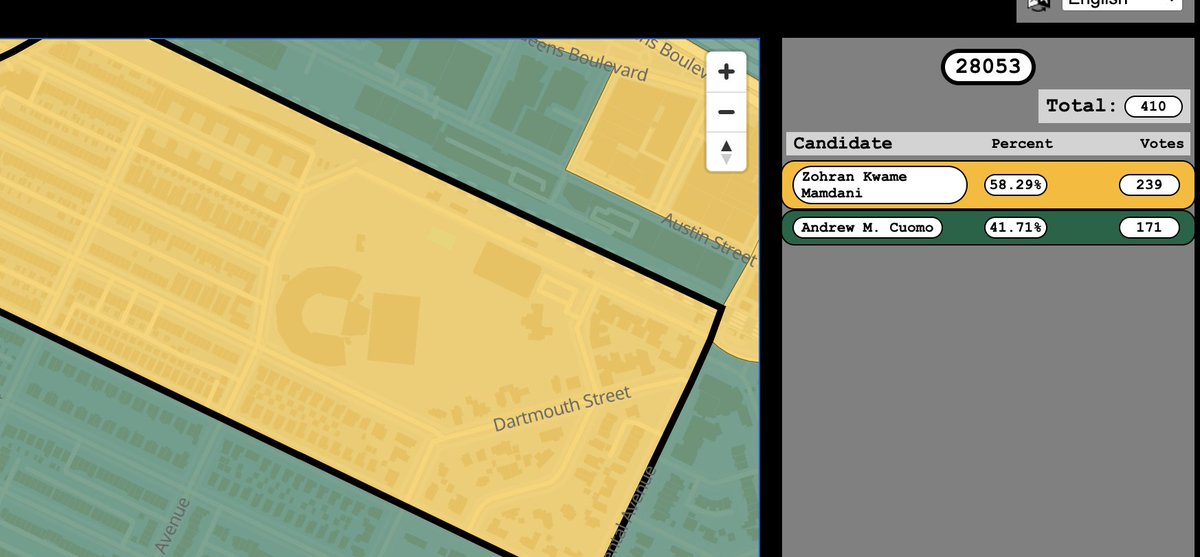Click Mamdani's 239 votes value

tap(1149, 184)
